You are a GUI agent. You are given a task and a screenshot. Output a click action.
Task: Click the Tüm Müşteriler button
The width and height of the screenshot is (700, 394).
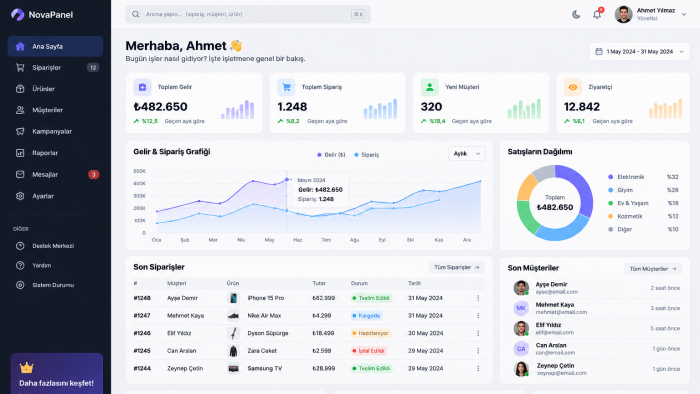click(653, 269)
